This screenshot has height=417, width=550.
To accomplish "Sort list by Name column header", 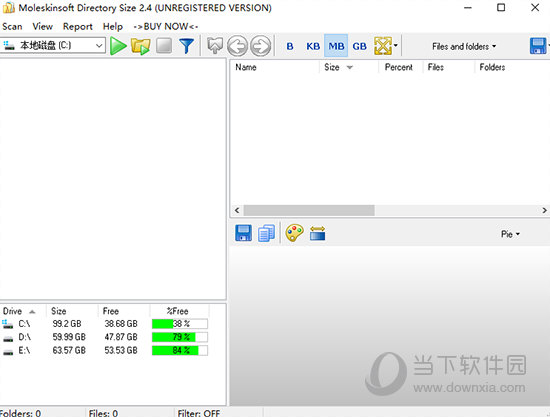I will 275,67.
